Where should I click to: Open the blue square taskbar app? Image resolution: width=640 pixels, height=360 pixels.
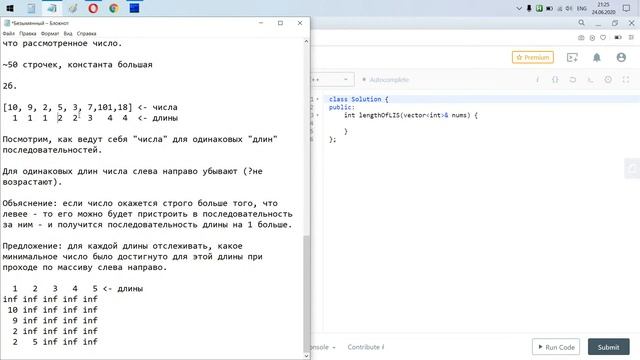[134, 8]
